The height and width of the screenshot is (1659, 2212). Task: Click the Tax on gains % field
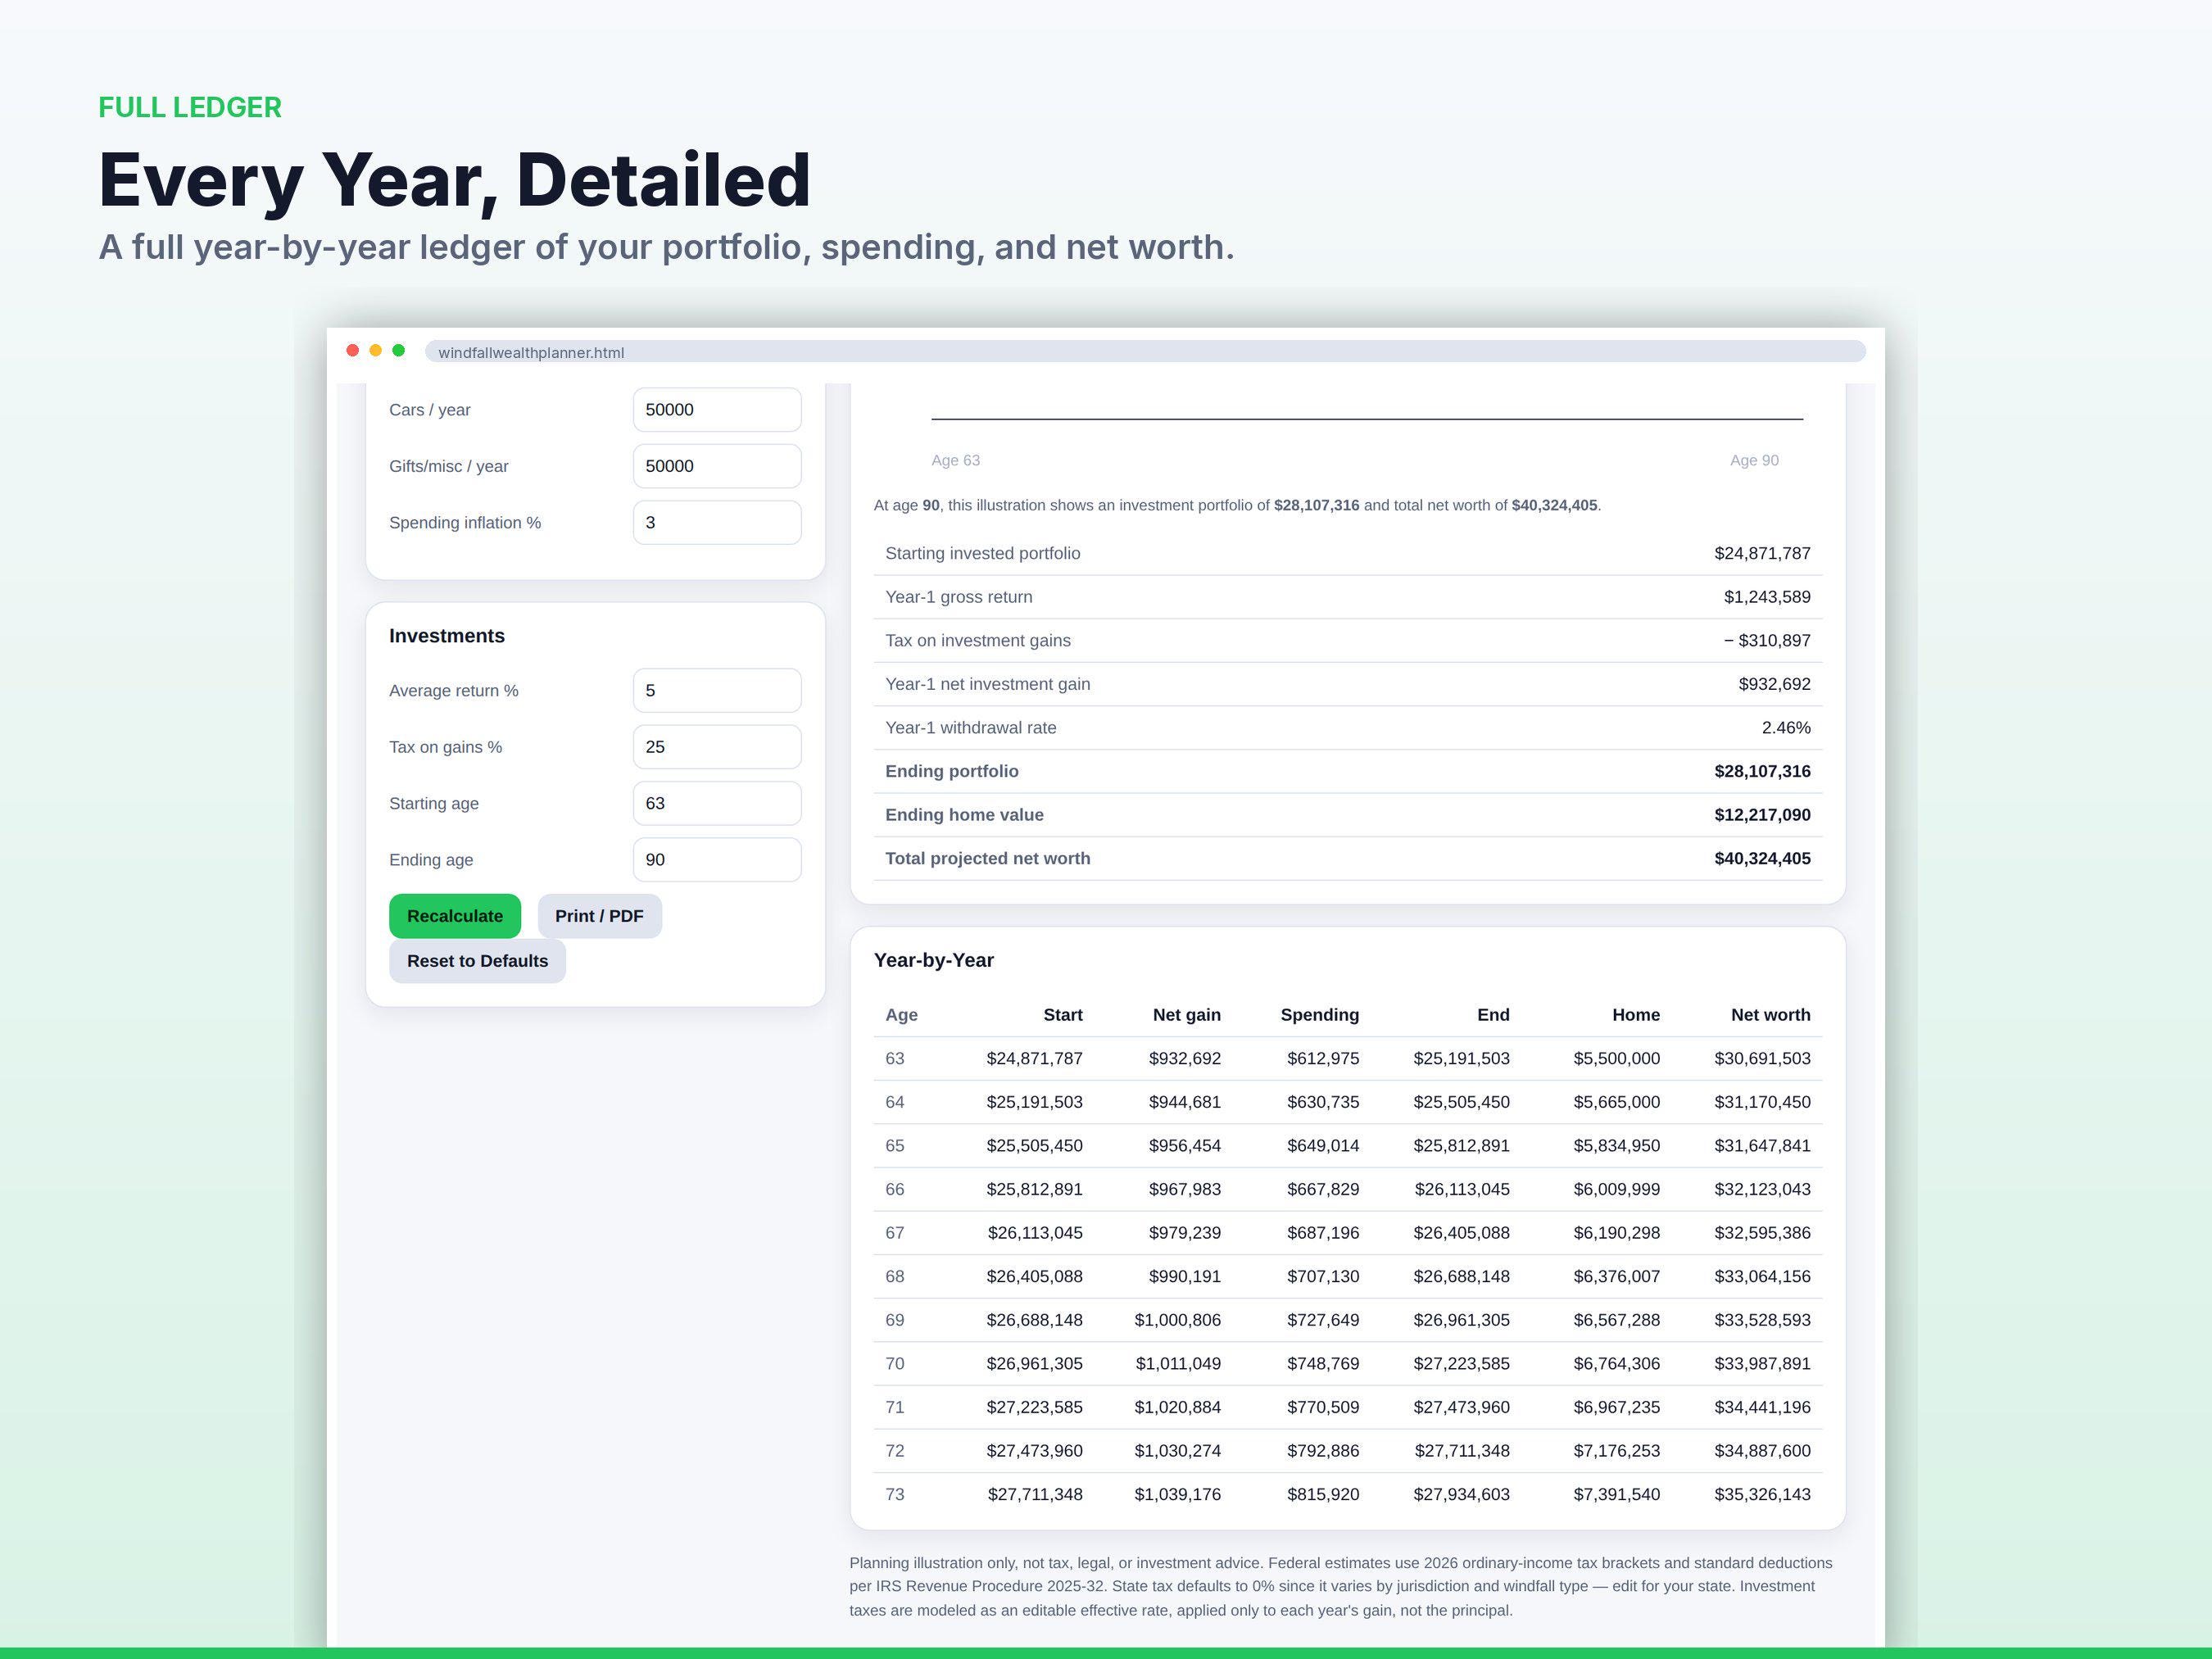[x=717, y=747]
